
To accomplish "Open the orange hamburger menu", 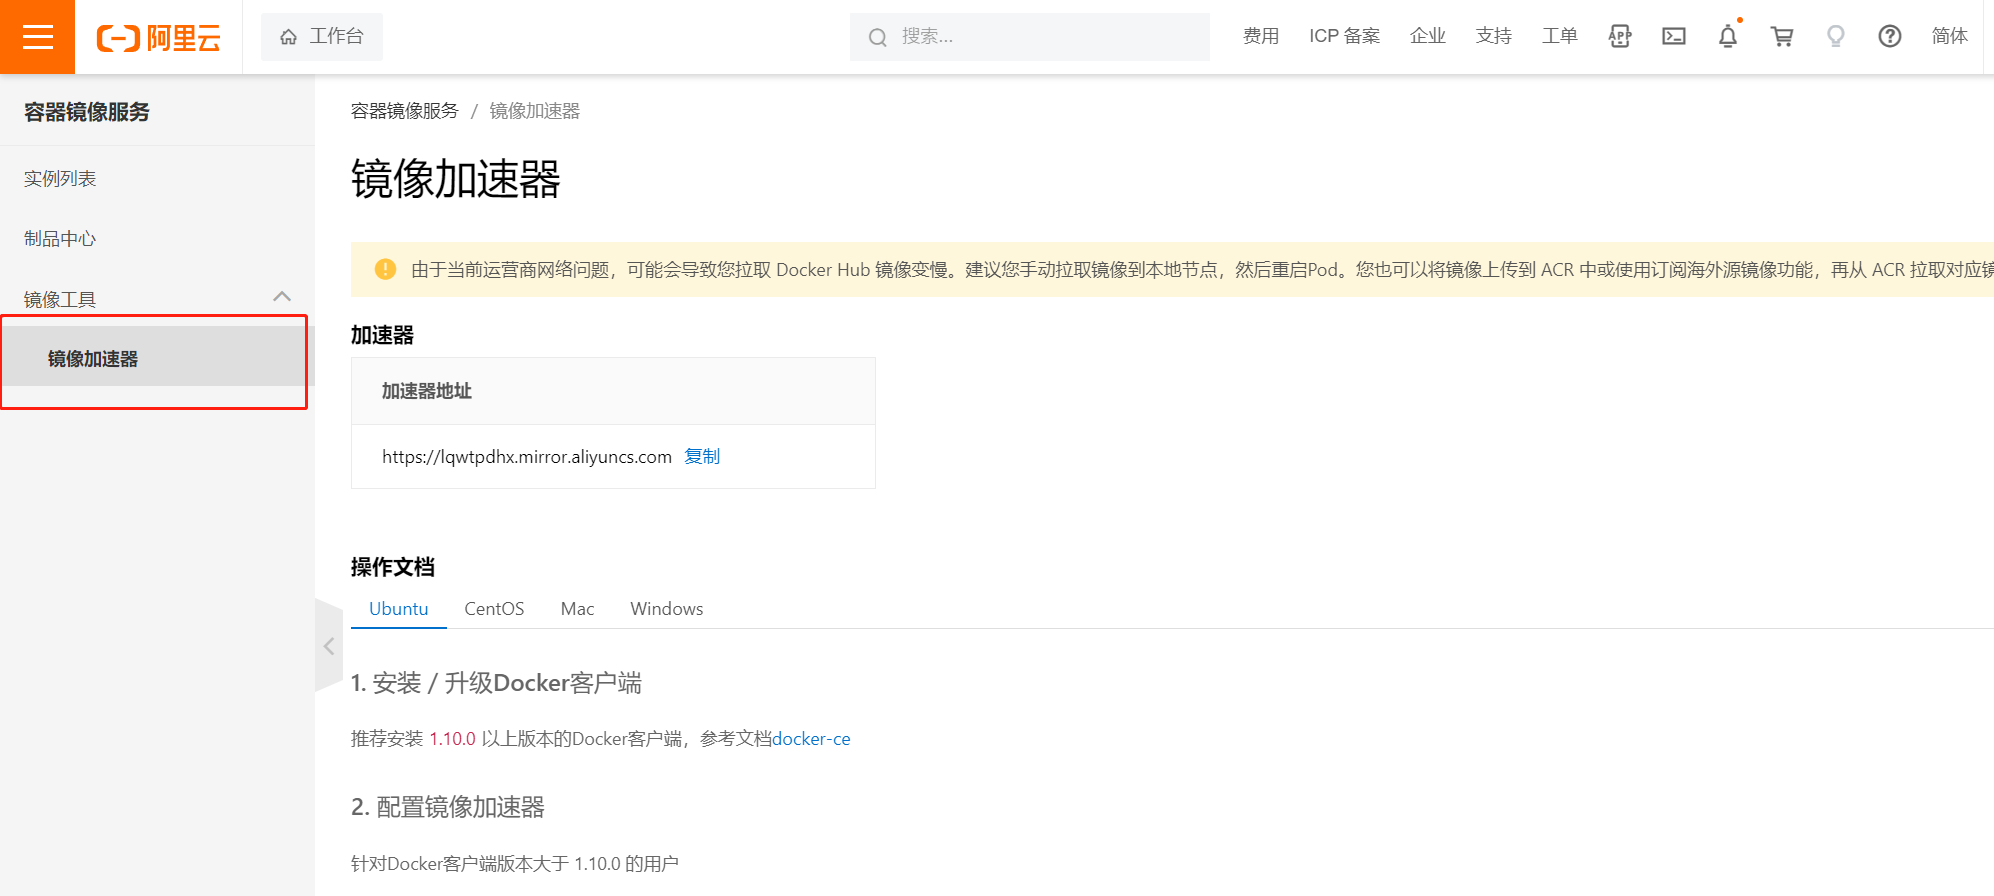I will (37, 37).
